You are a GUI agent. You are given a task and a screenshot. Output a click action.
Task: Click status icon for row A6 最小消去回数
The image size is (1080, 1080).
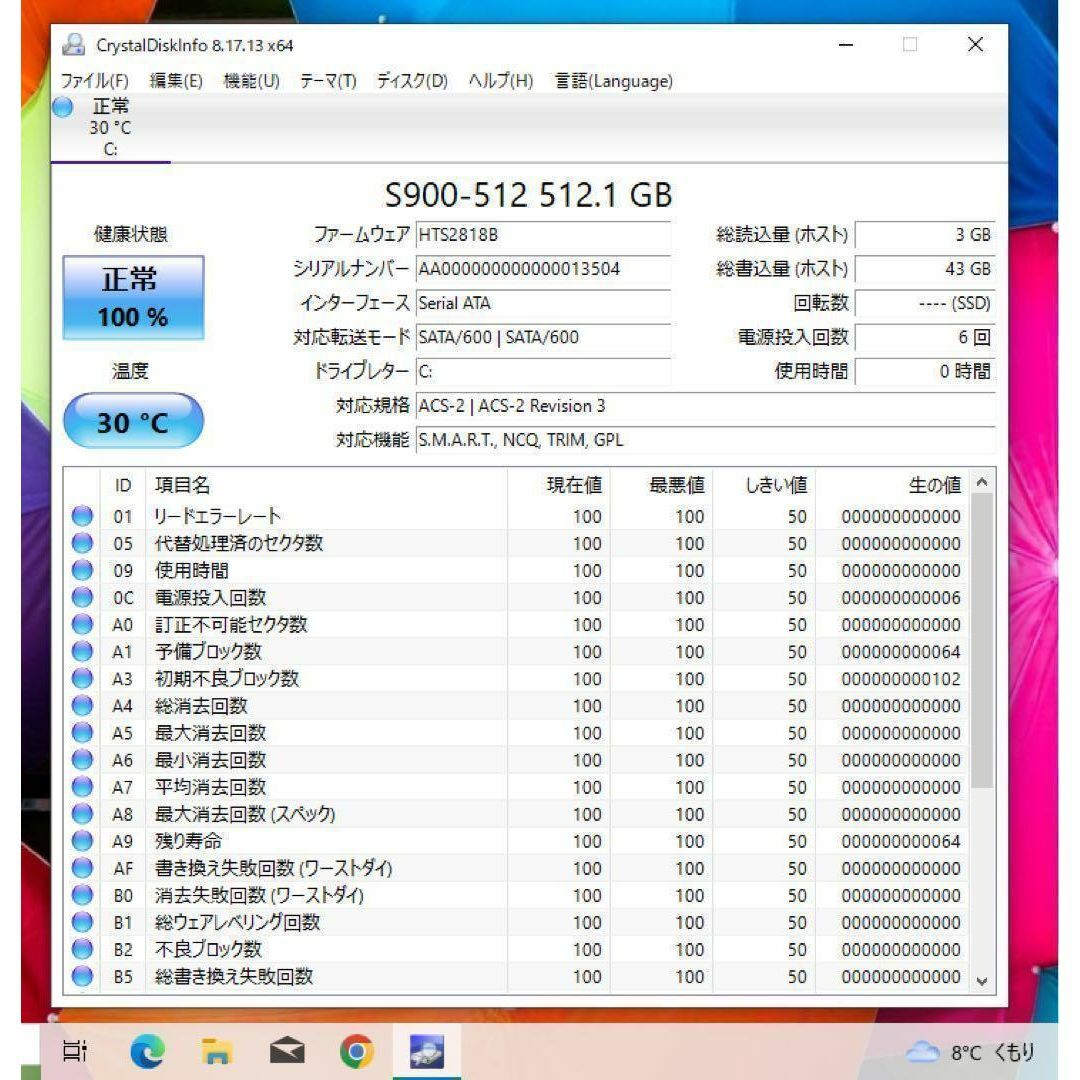click(82, 760)
